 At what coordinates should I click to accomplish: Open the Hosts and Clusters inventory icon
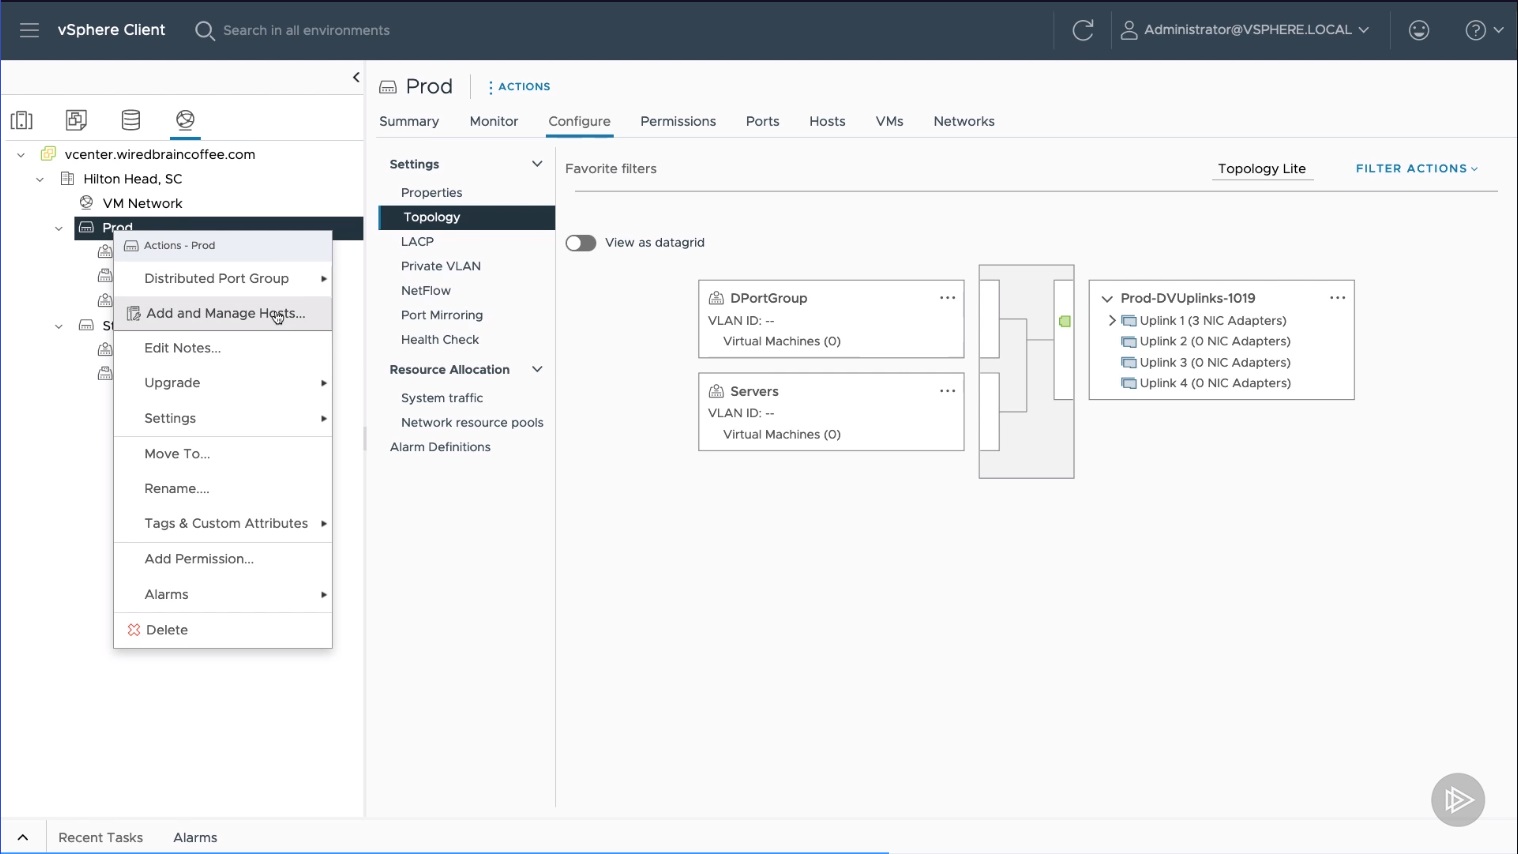point(22,120)
